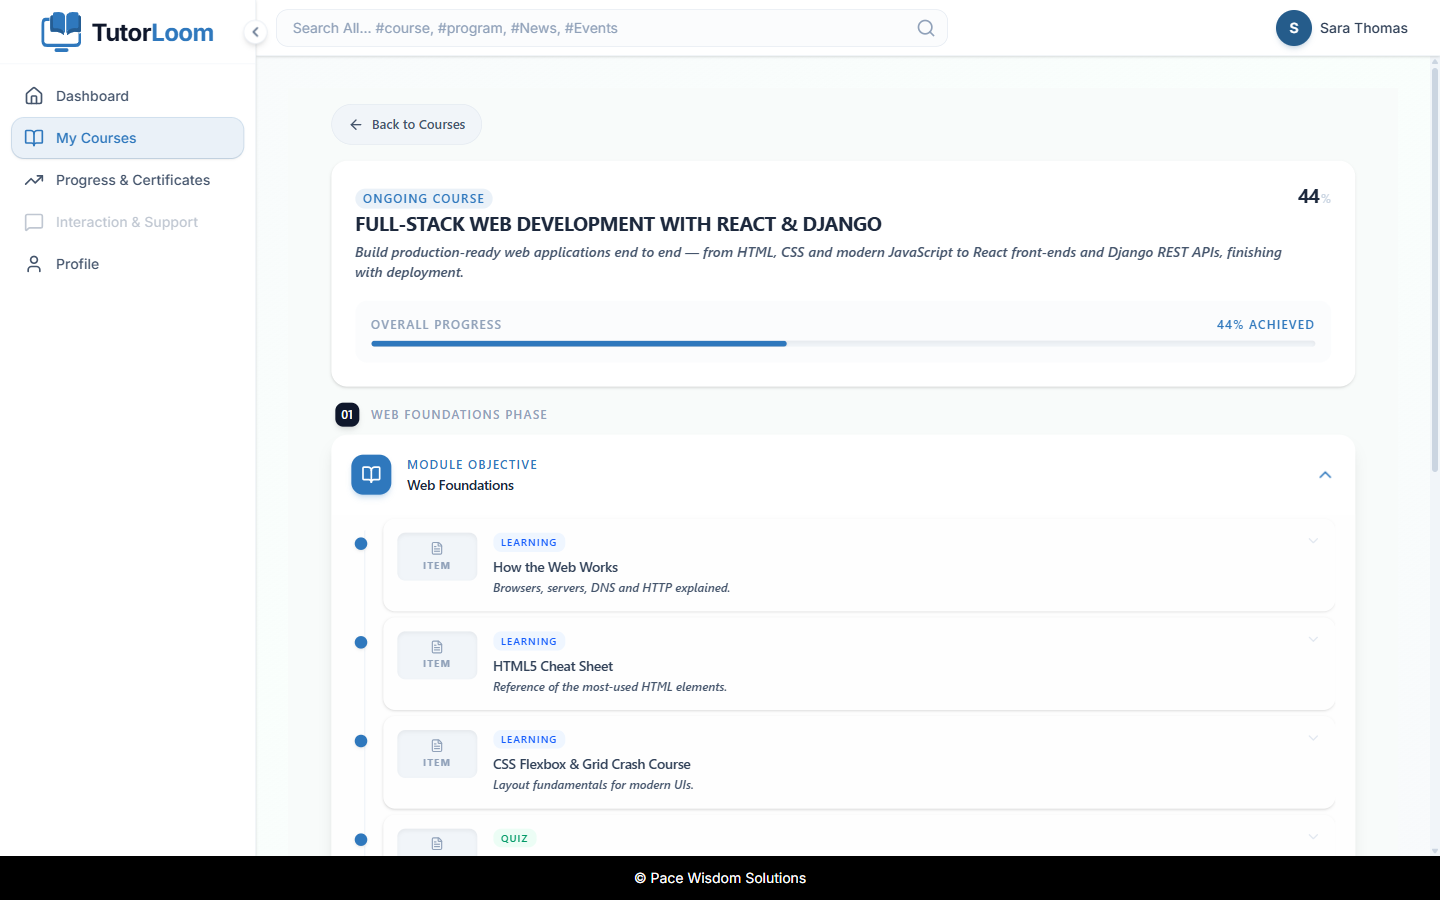
Task: Click the 01 phase number badge
Action: (347, 415)
